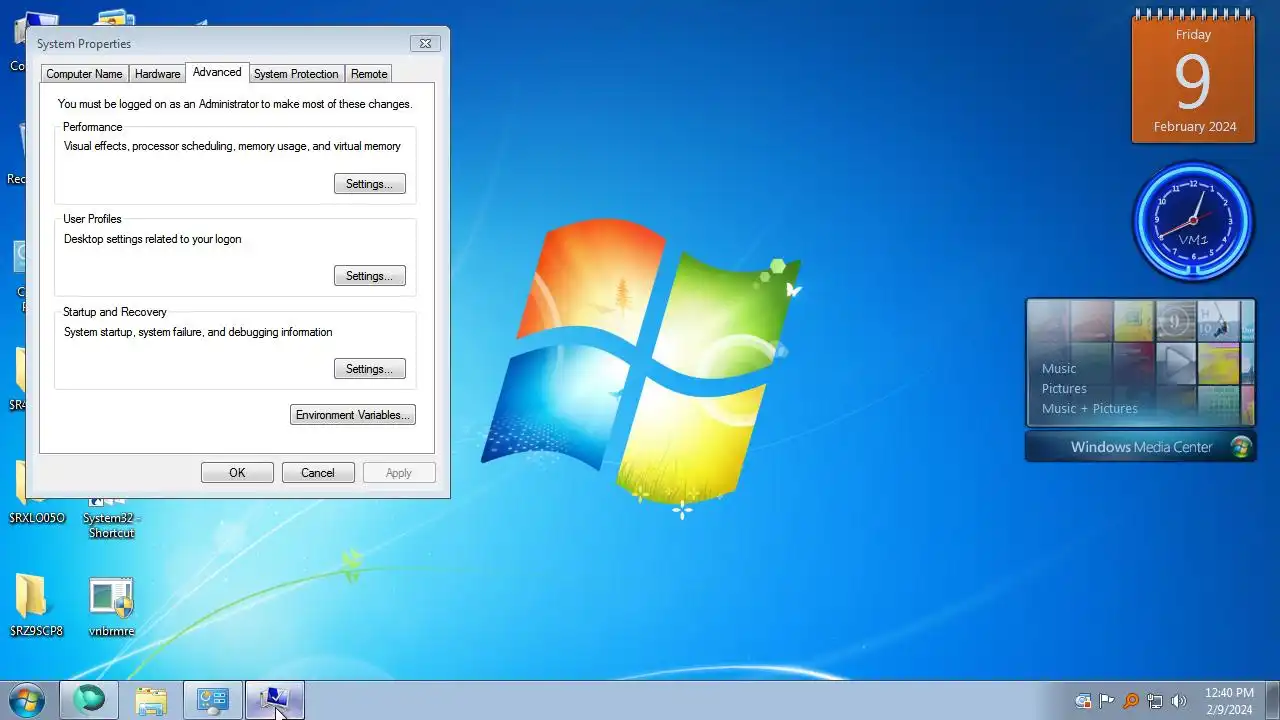Select Pictures in Media Center gadget
Screen dimensions: 1280x720
1064,388
